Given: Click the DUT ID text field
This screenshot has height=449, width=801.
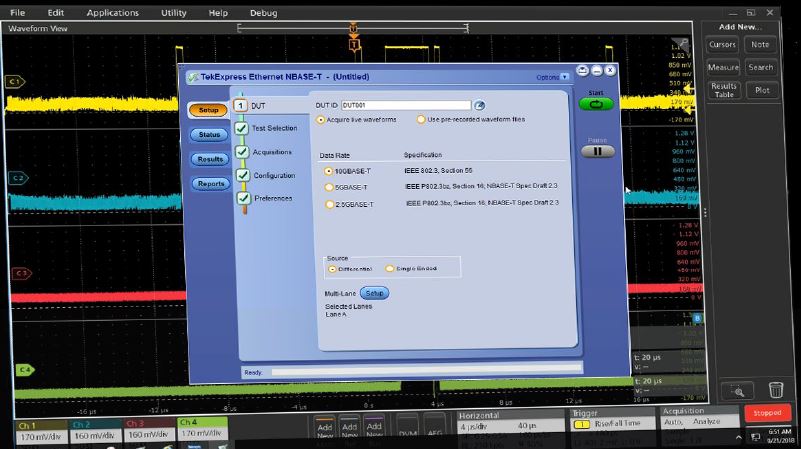Looking at the screenshot, I should (x=405, y=105).
